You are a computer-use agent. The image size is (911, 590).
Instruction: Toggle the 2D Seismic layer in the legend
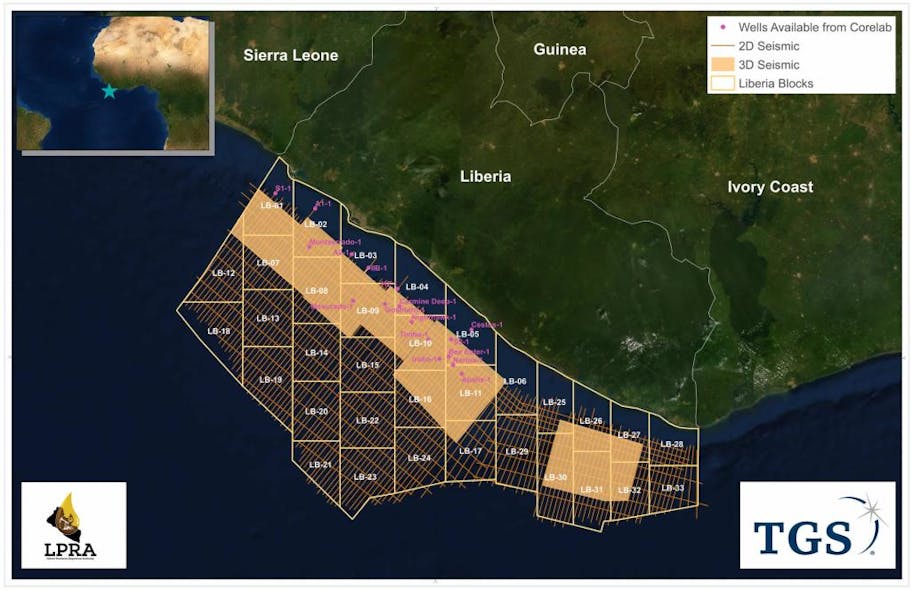point(771,44)
